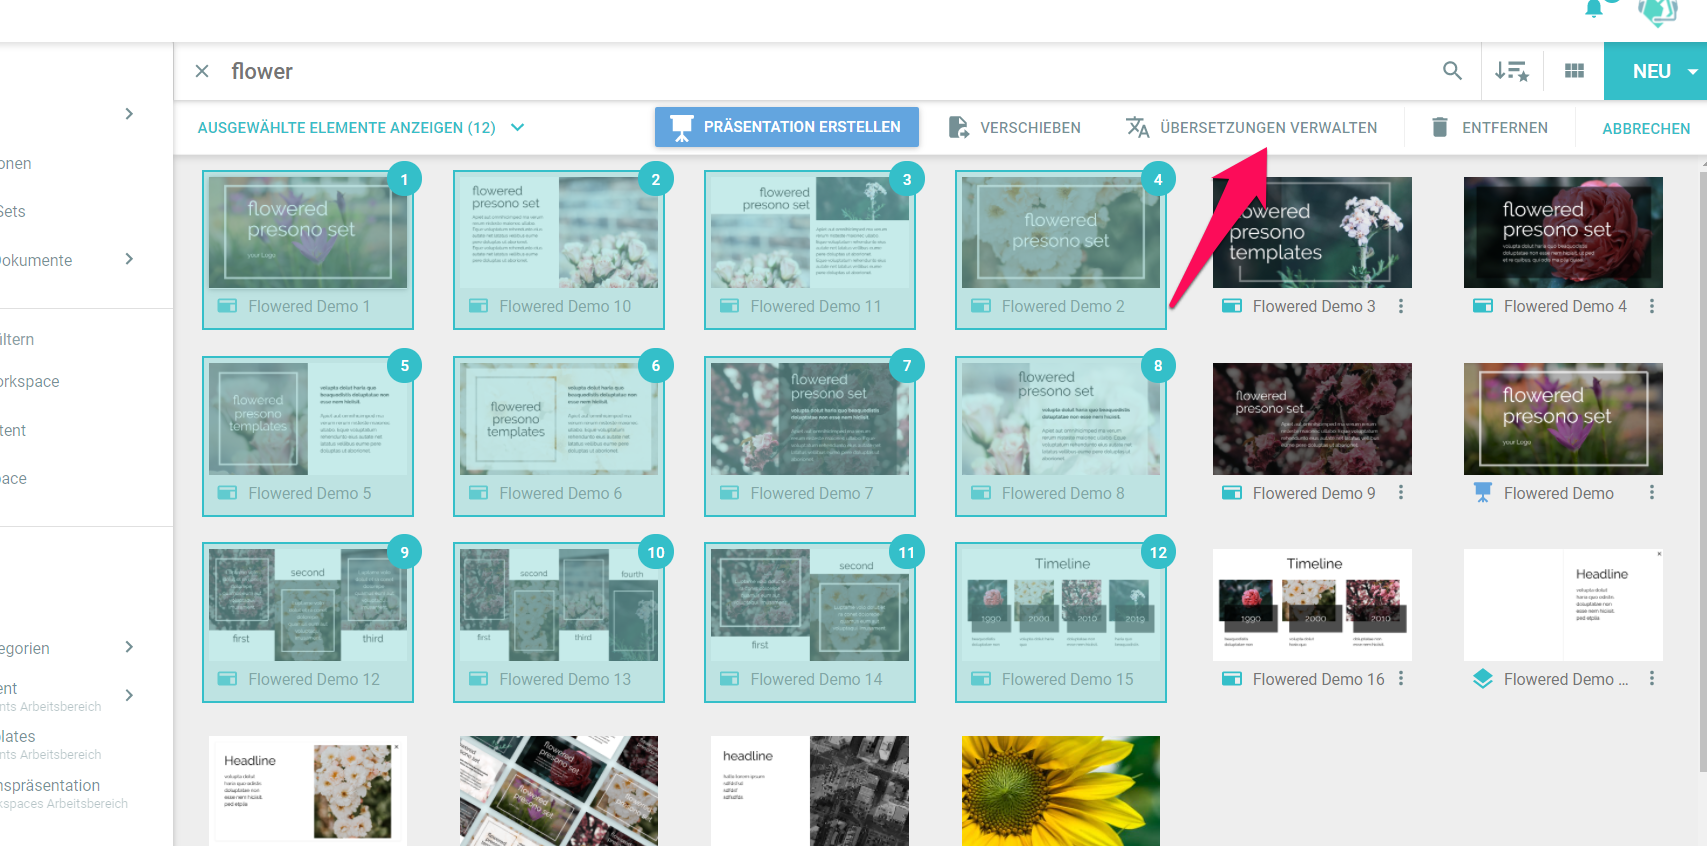This screenshot has height=846, width=1707.
Task: Click the slide type icon beside Flowered Demo 9
Action: coord(1232,493)
